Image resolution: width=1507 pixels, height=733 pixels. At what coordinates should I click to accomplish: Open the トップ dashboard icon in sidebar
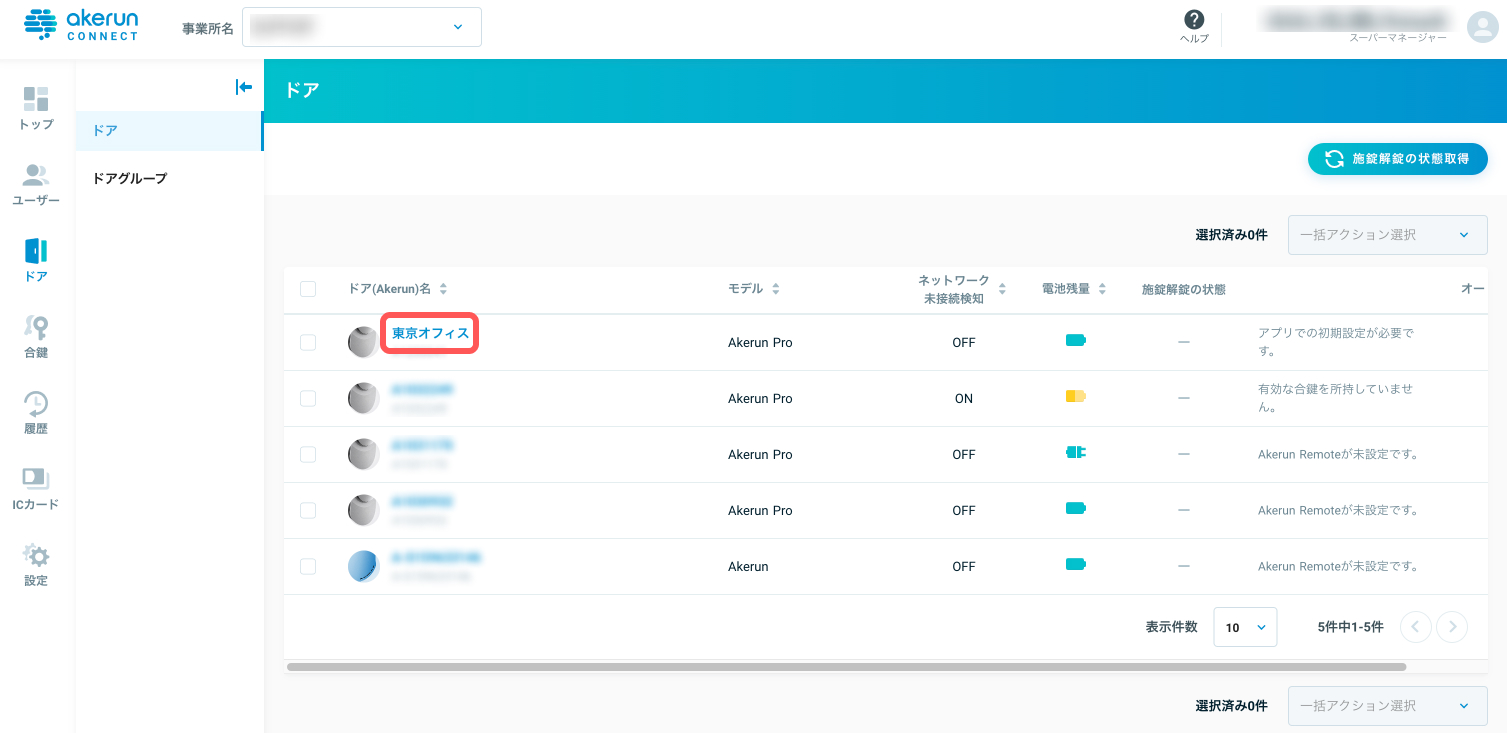coord(36,99)
